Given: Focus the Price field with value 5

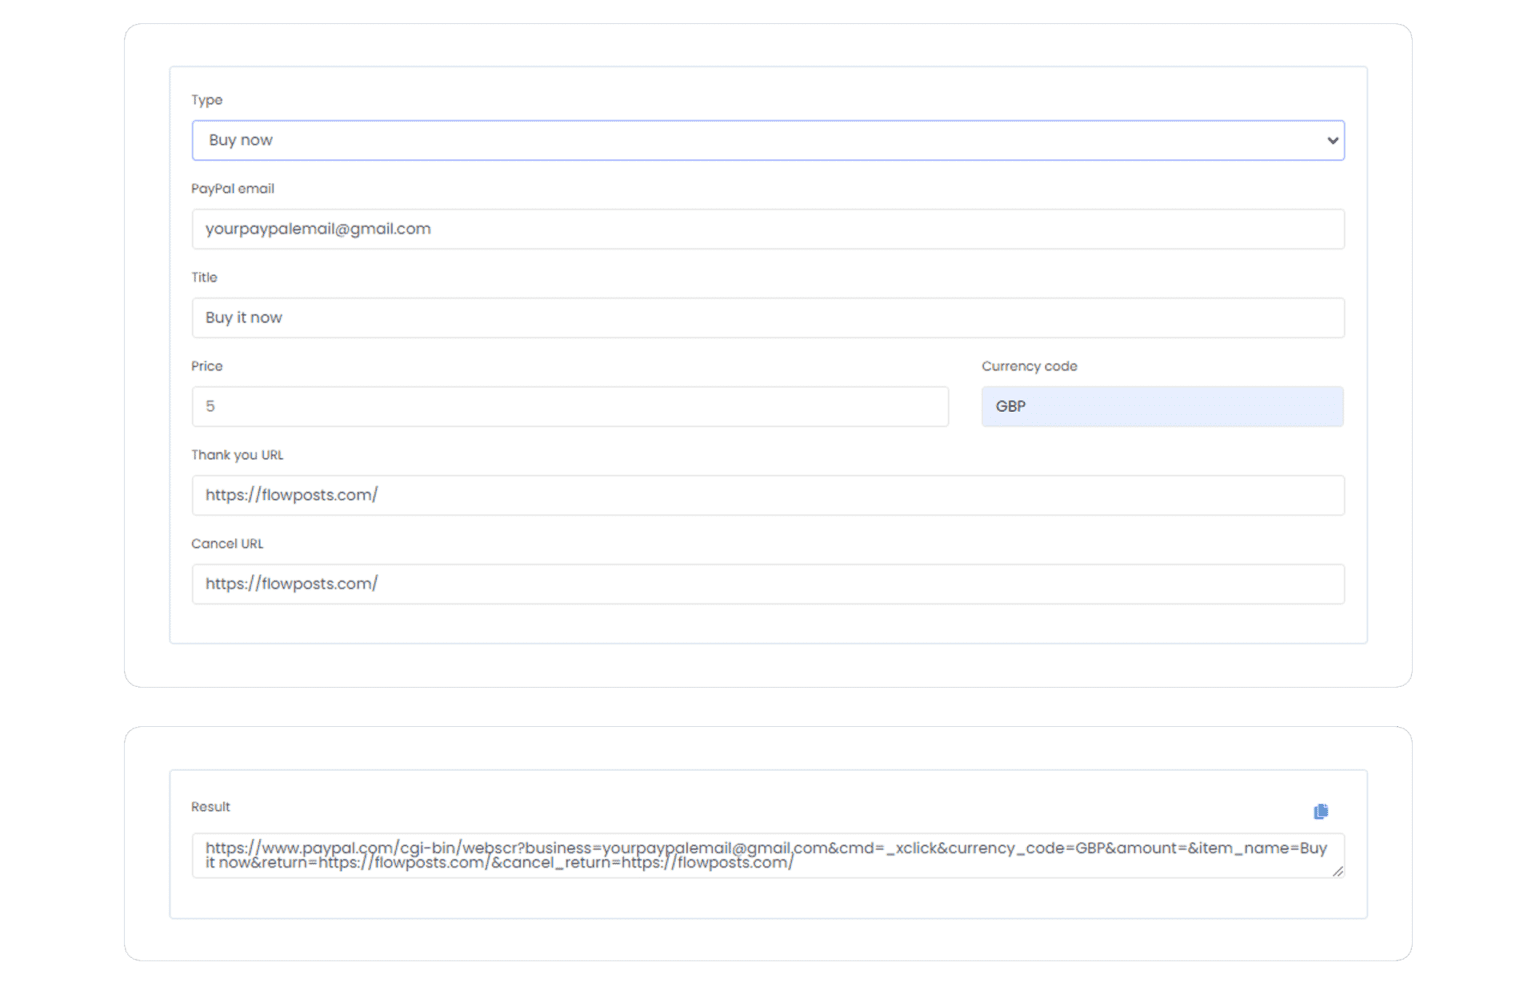Looking at the screenshot, I should coord(570,407).
